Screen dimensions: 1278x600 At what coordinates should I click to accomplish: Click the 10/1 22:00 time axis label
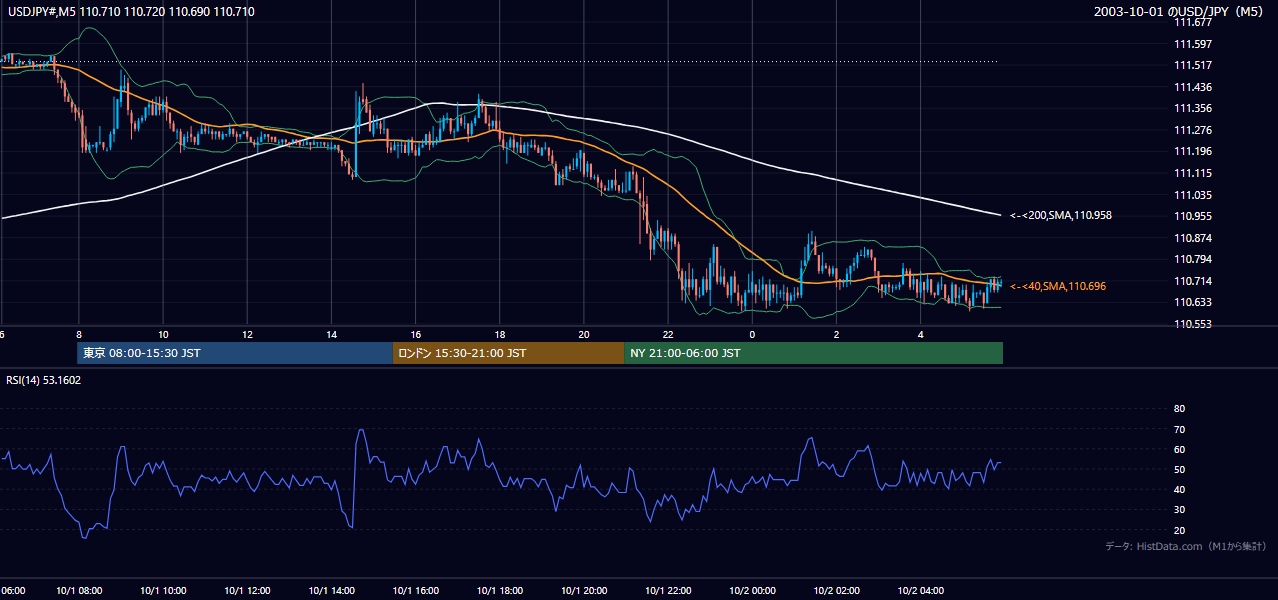[668, 590]
